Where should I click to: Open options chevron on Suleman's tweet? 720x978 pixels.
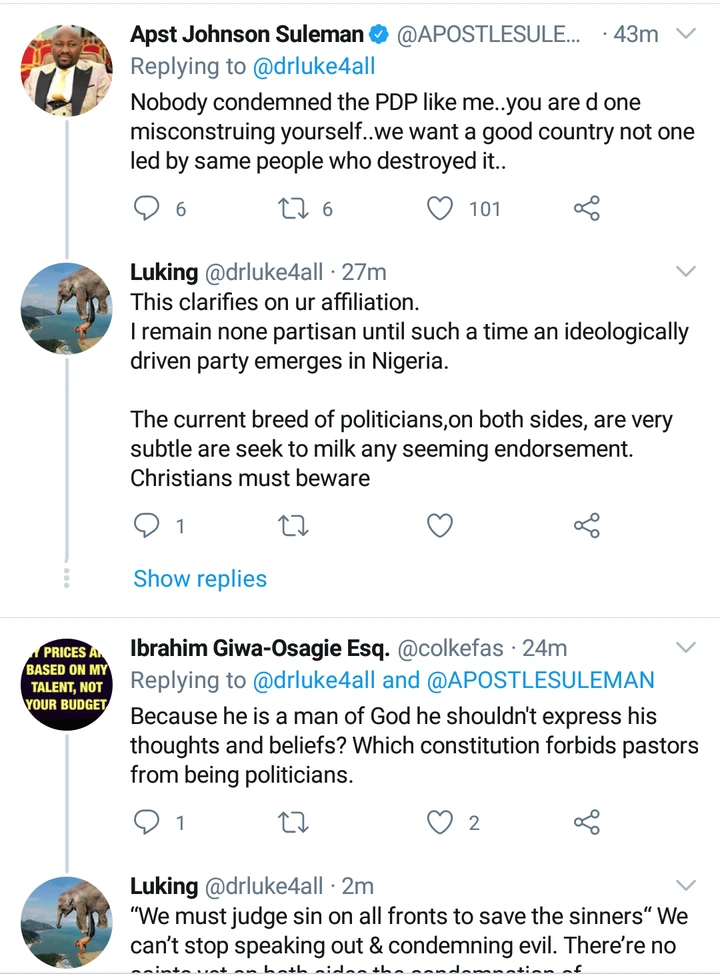686,34
